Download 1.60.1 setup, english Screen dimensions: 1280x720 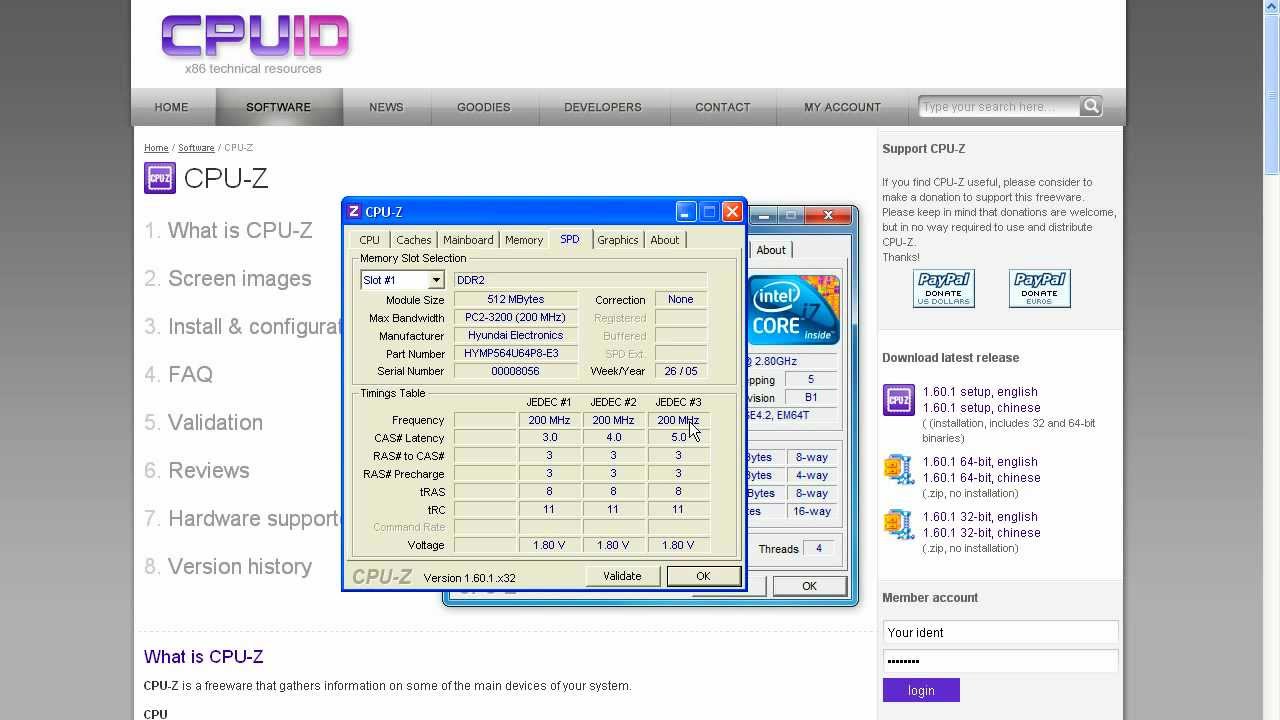point(980,392)
